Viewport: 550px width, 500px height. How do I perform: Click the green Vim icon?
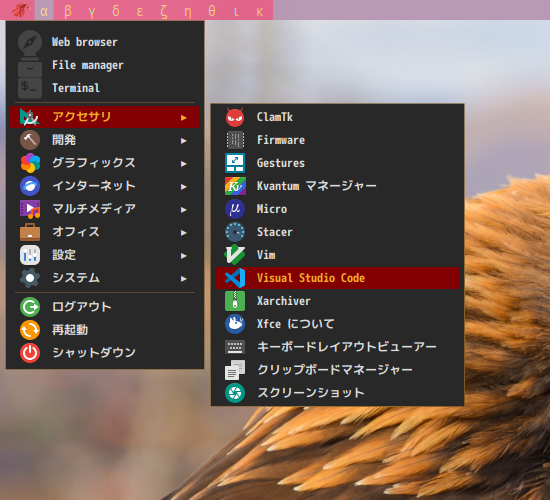tap(235, 255)
